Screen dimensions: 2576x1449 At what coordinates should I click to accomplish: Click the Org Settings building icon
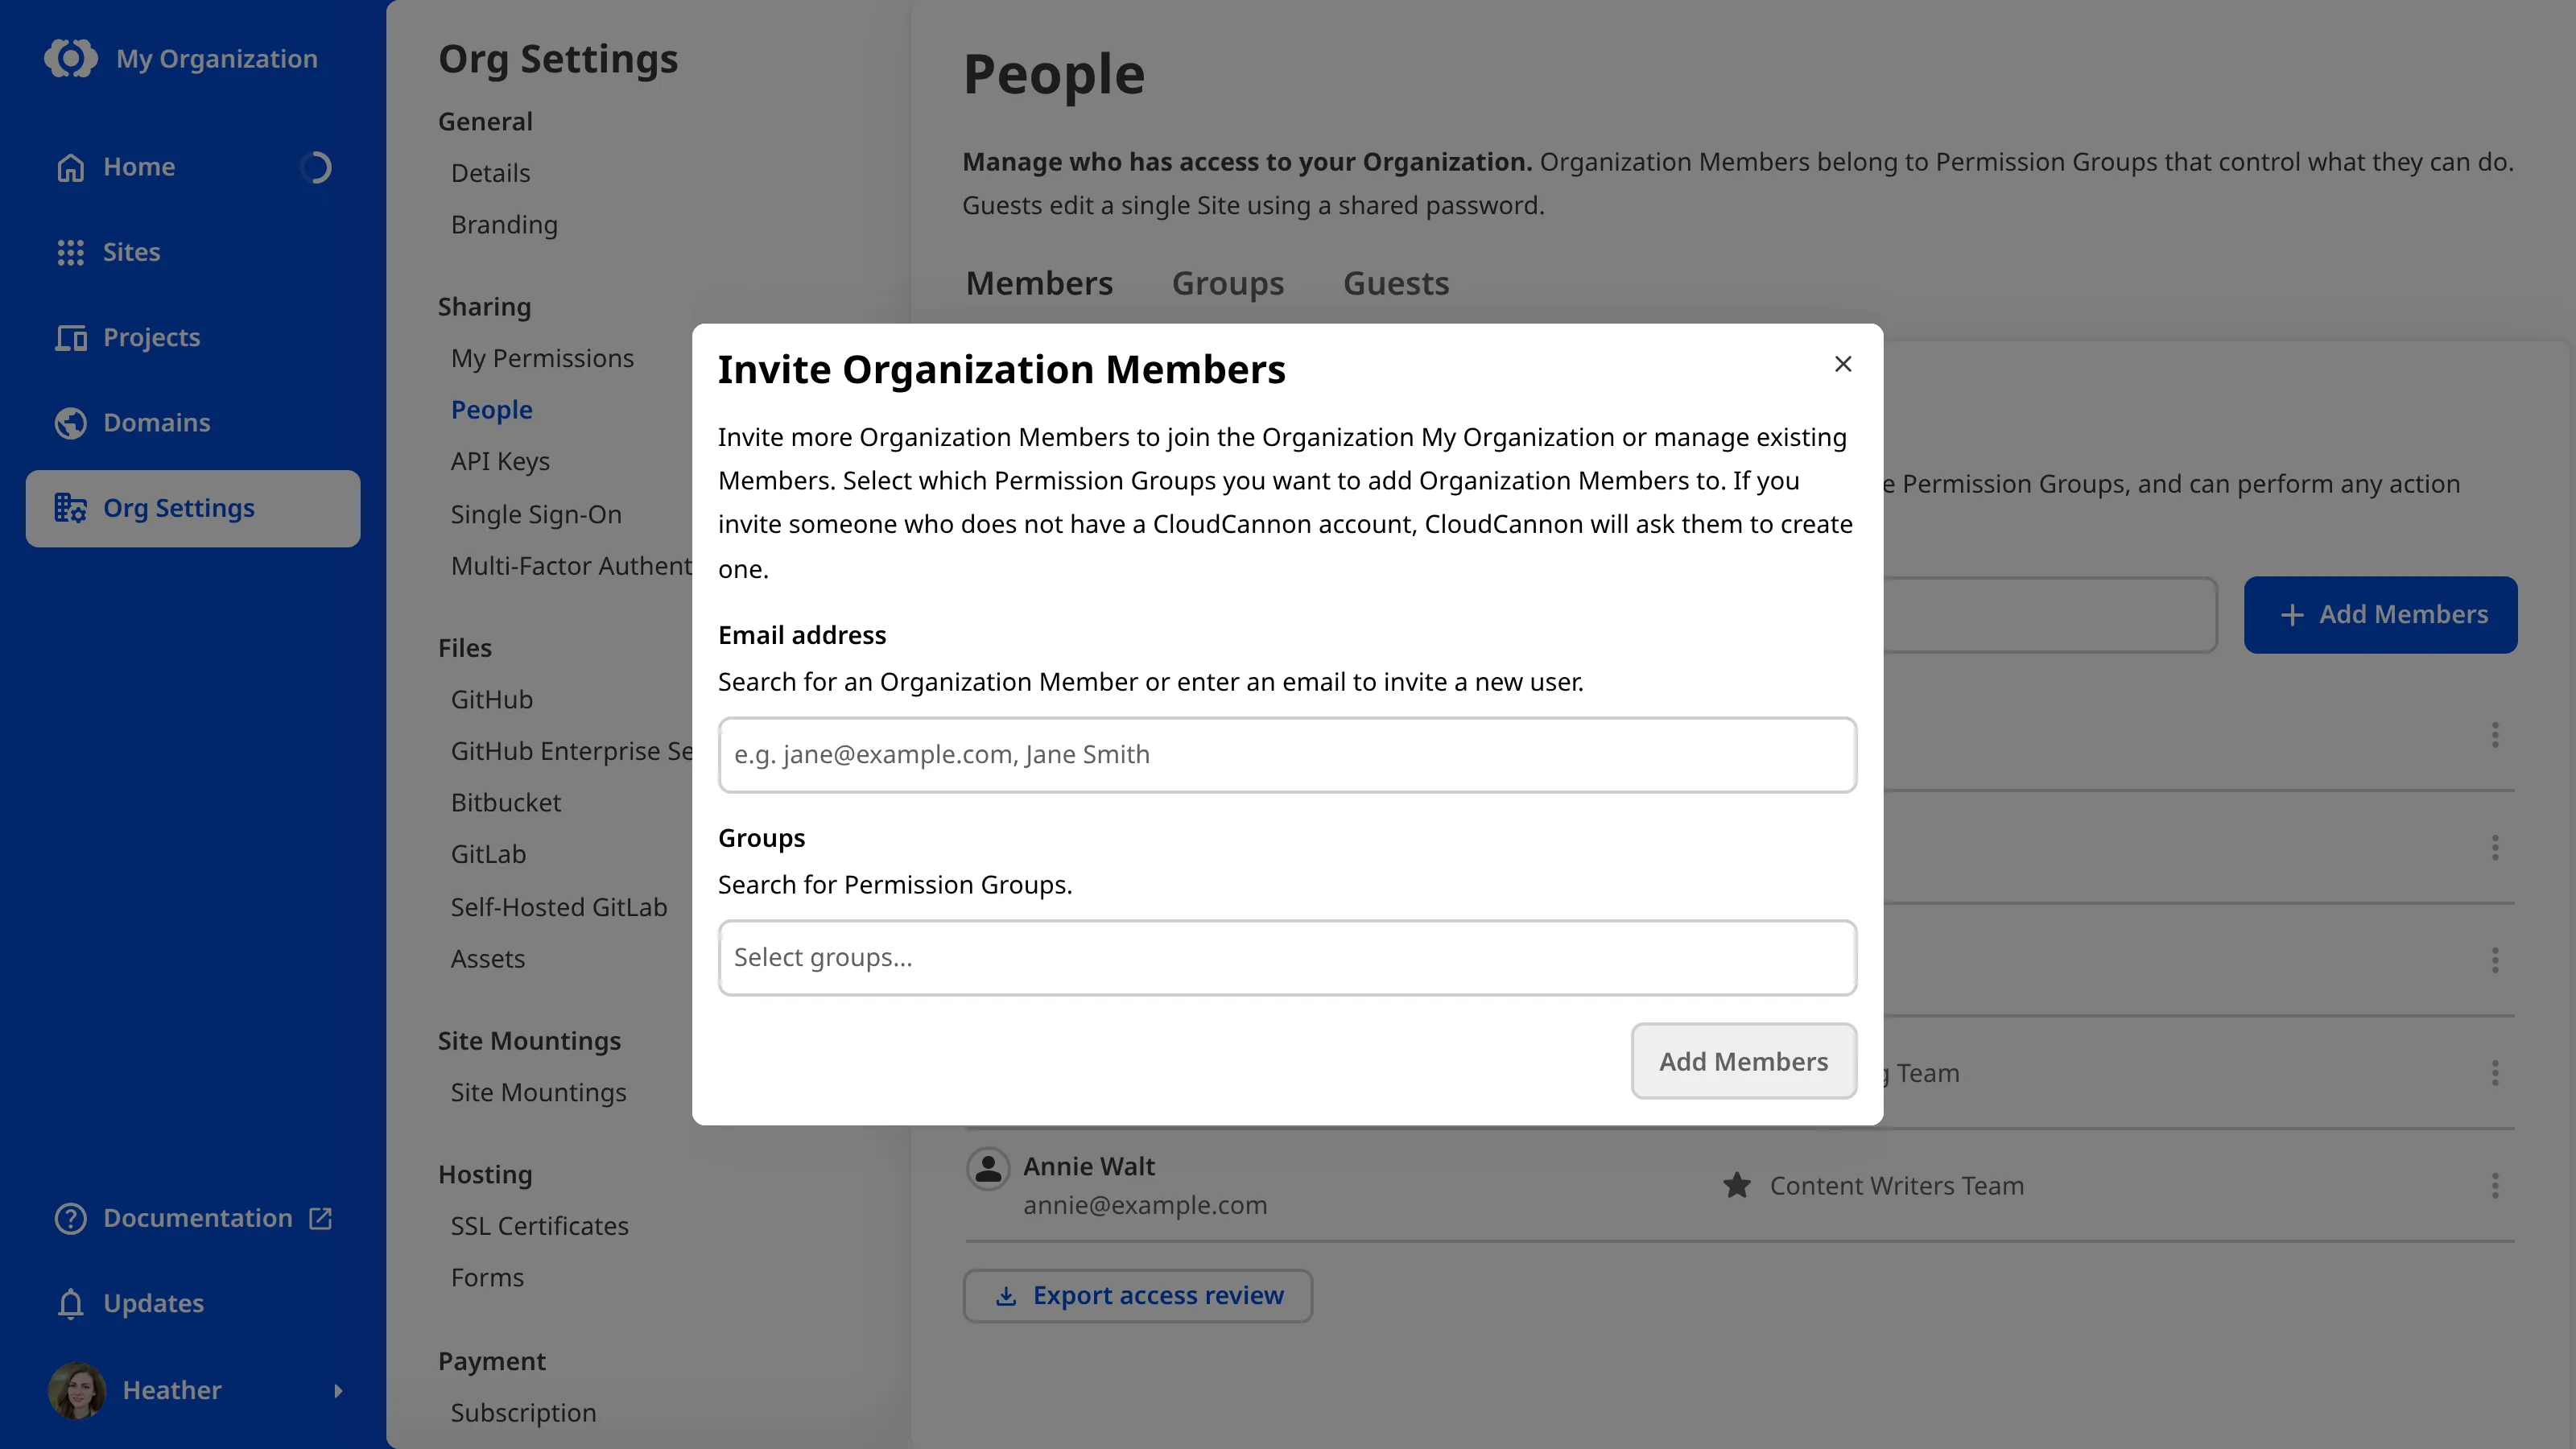tap(70, 508)
